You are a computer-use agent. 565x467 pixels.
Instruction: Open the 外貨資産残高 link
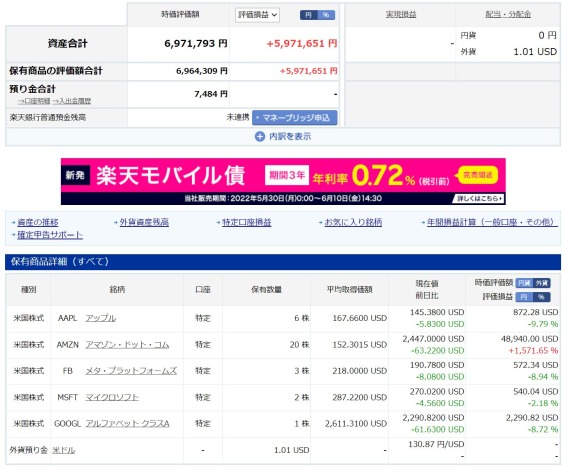click(x=144, y=222)
